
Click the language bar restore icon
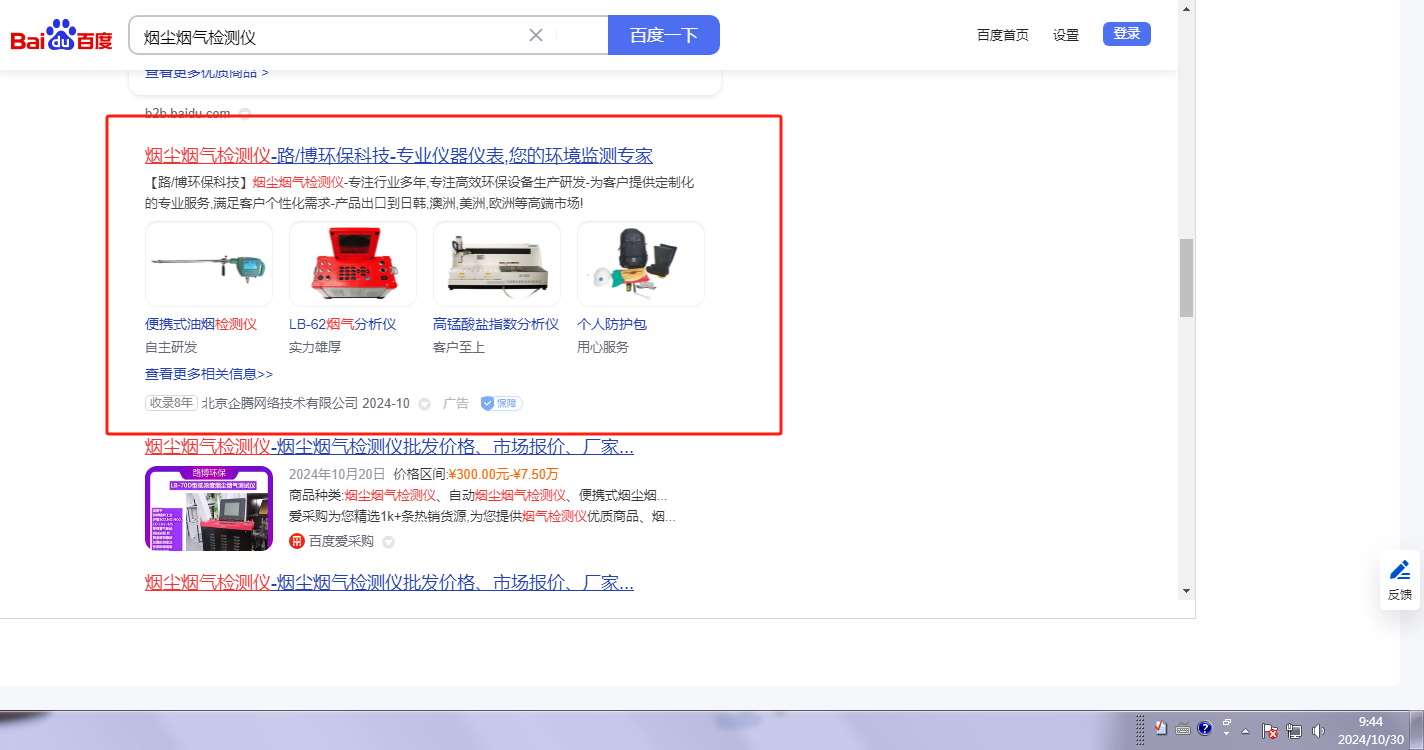(x=1227, y=722)
